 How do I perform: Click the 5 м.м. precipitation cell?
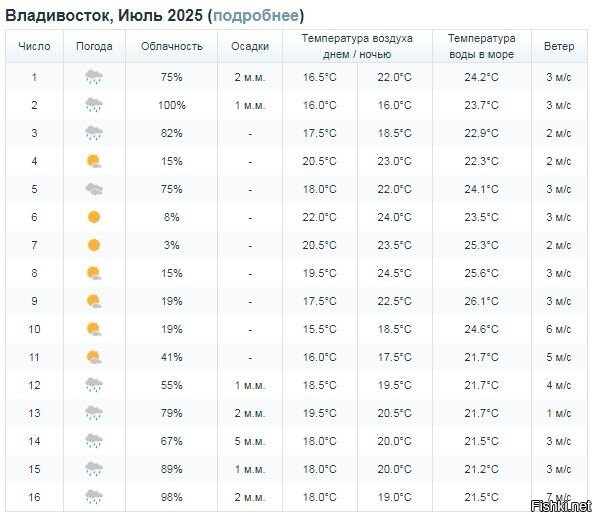(x=250, y=441)
